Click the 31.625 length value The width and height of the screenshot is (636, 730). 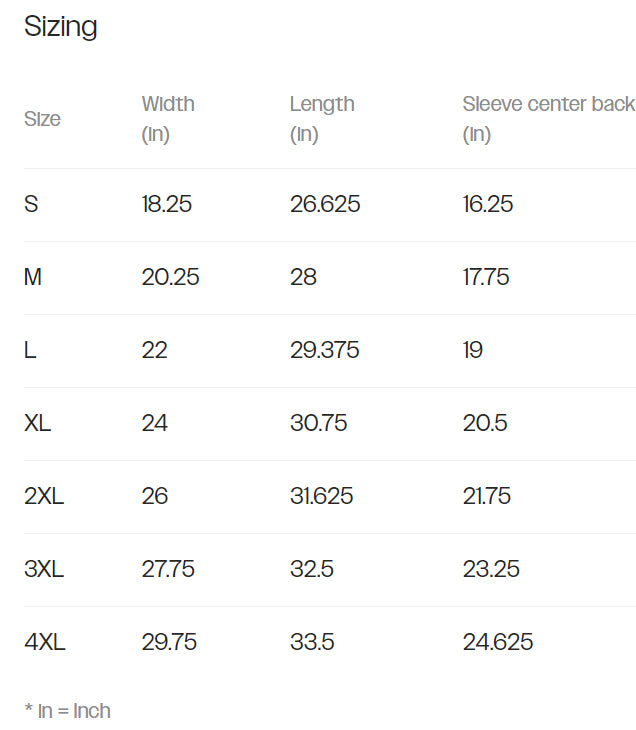(x=322, y=496)
